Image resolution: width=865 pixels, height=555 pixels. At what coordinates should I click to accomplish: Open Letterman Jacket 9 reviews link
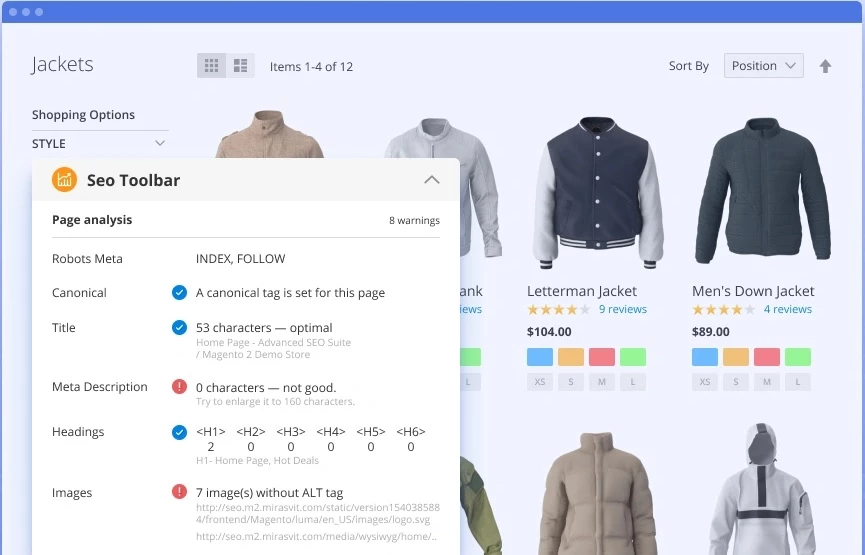click(x=623, y=309)
